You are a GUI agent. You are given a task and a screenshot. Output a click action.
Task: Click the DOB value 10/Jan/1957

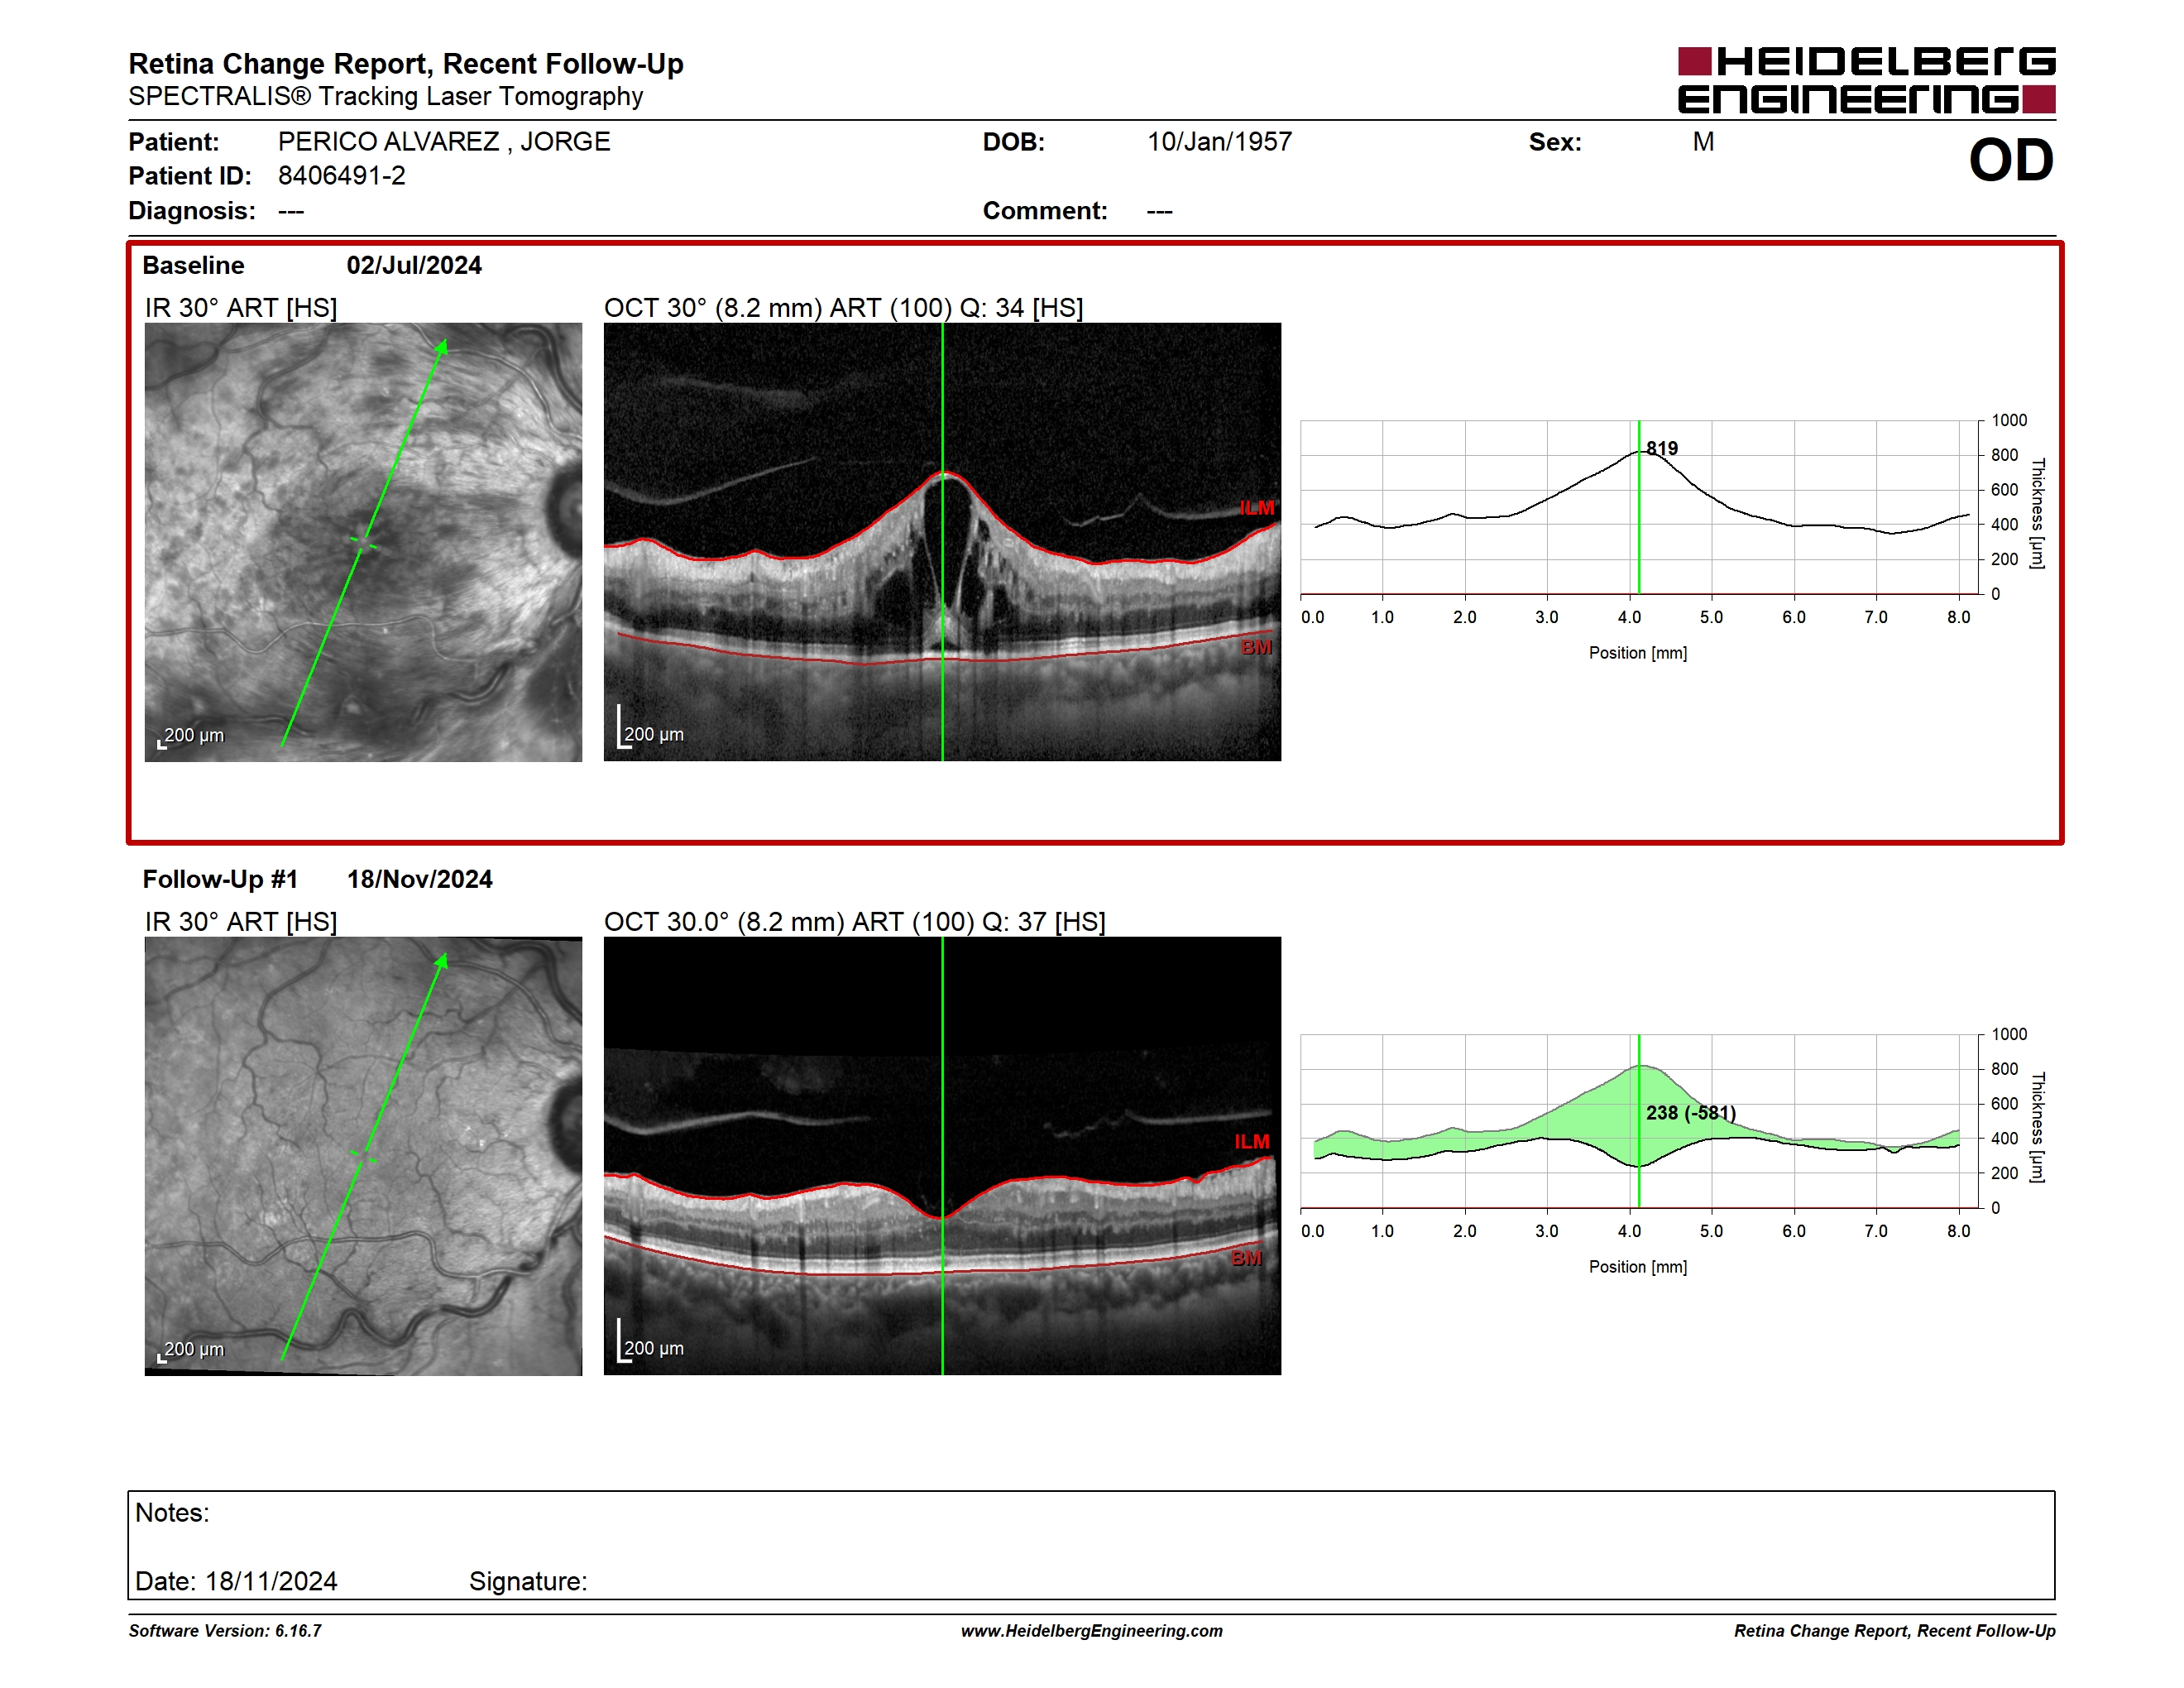pyautogui.click(x=1219, y=142)
